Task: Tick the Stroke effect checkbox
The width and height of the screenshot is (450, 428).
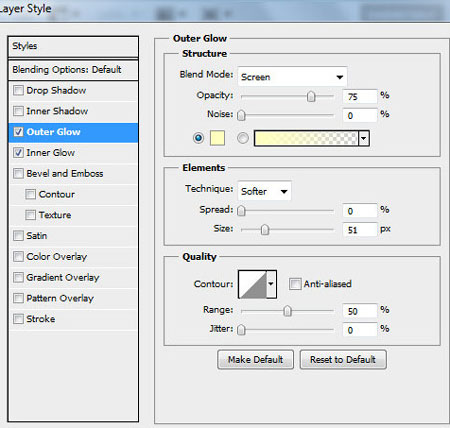Action: tap(18, 319)
